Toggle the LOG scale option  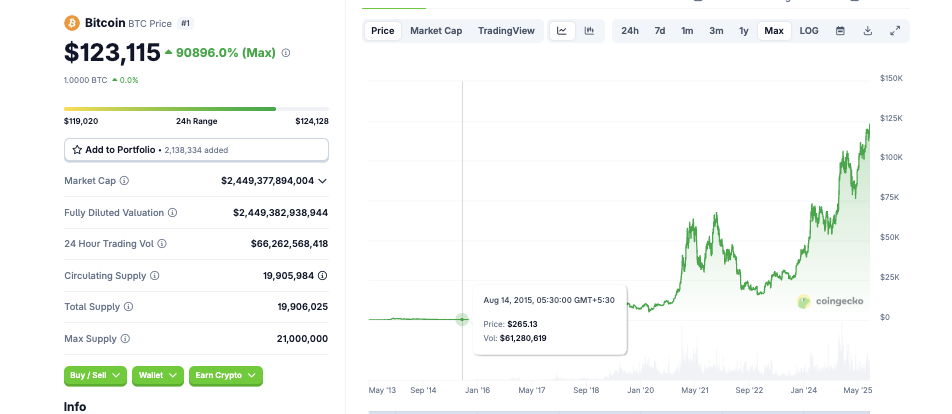[x=809, y=31]
